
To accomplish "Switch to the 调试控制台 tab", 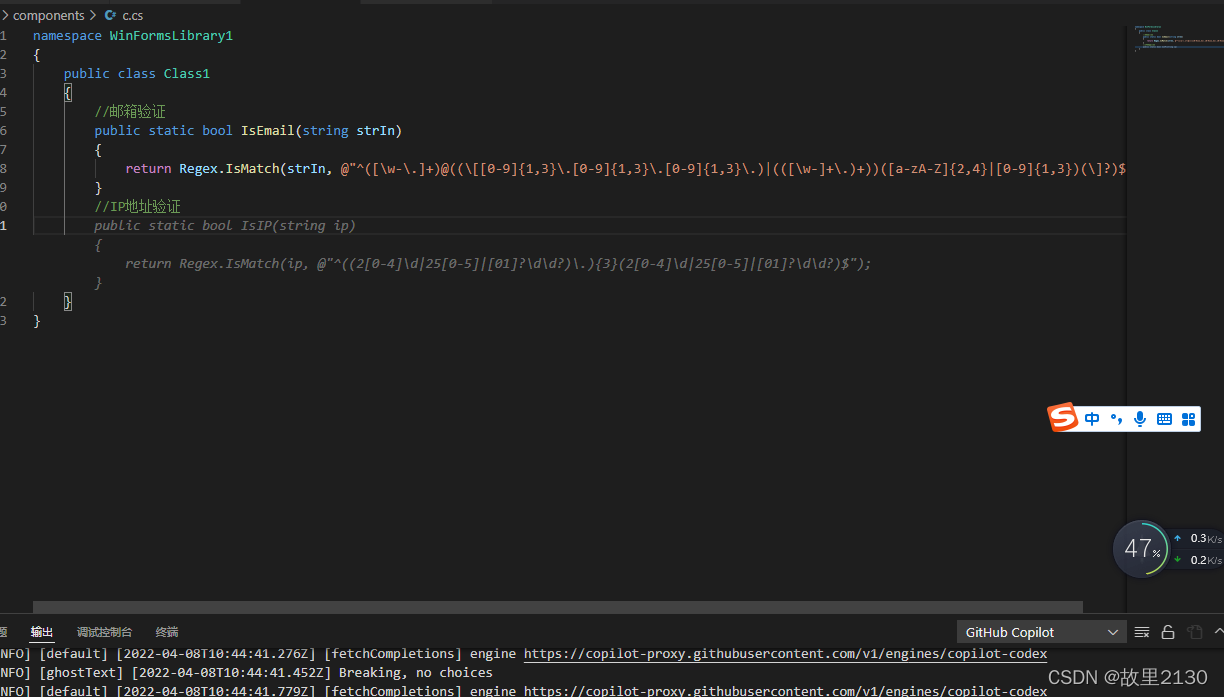I will 104,632.
